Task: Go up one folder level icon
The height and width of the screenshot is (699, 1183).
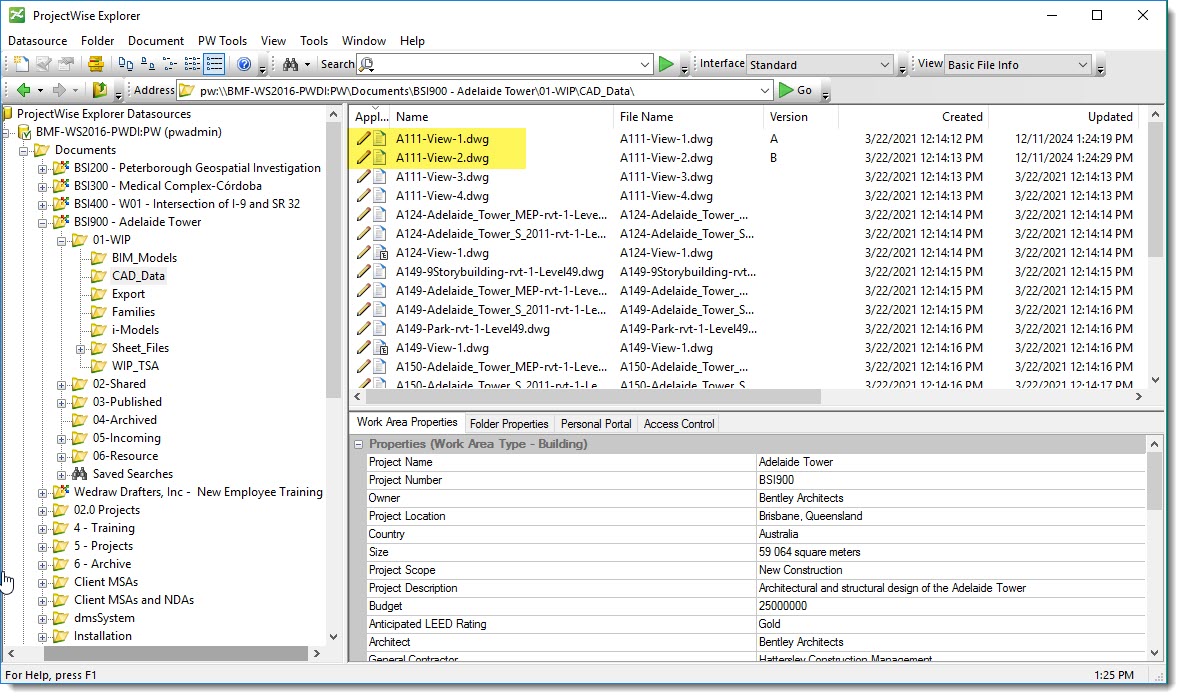Action: pos(100,90)
